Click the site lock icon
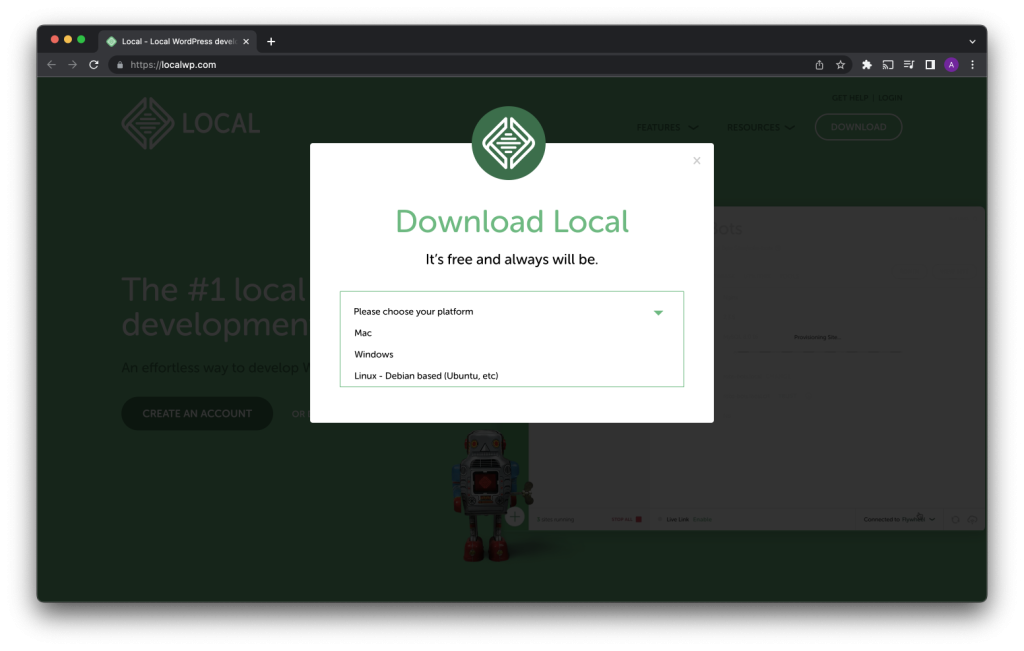This screenshot has width=1024, height=651. coord(119,65)
